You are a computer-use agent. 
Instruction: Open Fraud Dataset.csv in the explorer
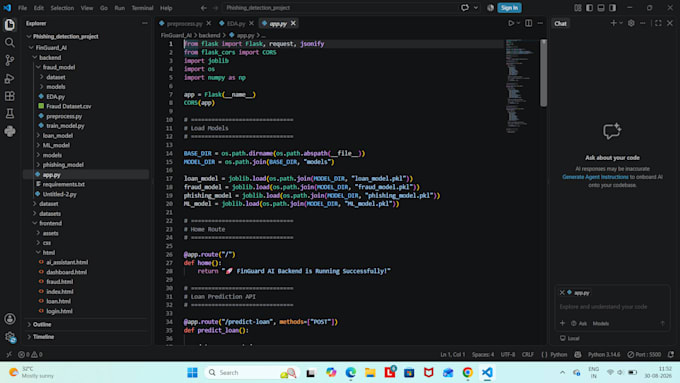(x=69, y=106)
